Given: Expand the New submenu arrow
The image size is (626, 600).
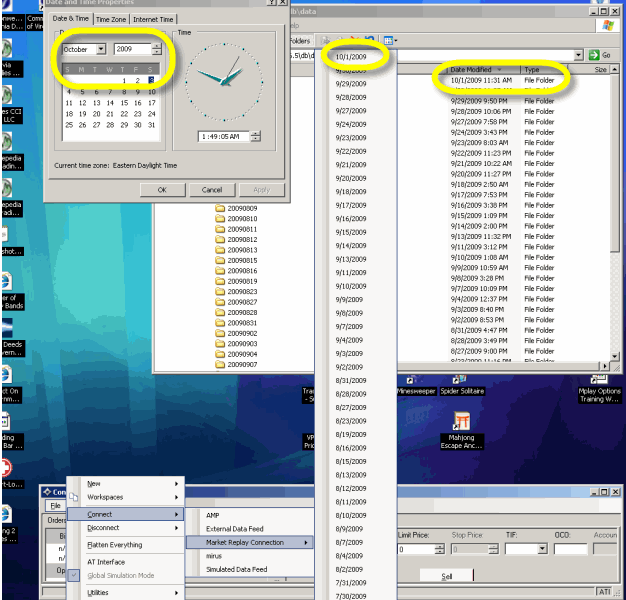Looking at the screenshot, I should point(176,483).
